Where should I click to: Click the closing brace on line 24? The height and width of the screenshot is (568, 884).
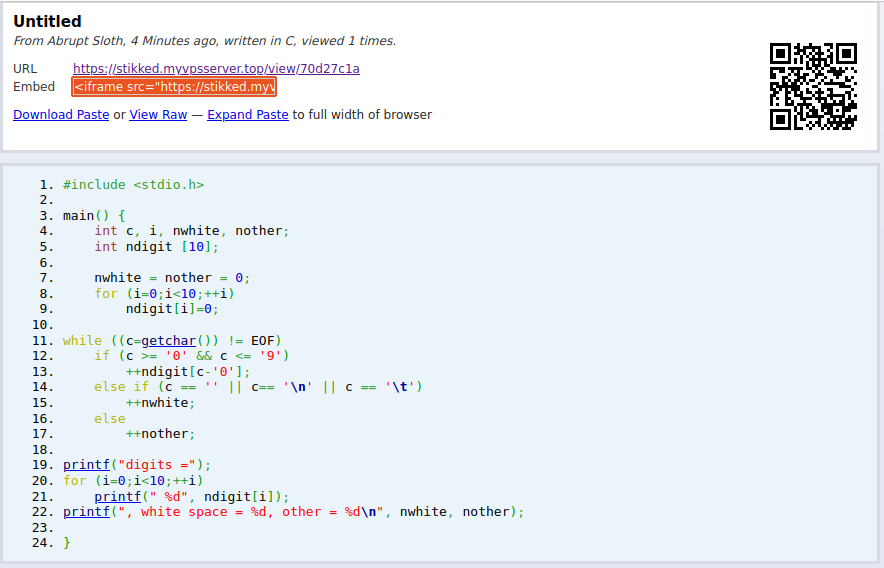tap(67, 543)
